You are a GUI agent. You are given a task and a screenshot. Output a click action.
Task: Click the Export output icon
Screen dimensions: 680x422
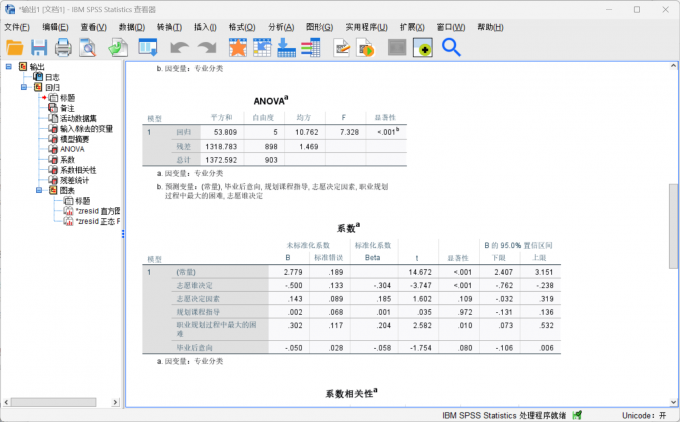pos(117,47)
